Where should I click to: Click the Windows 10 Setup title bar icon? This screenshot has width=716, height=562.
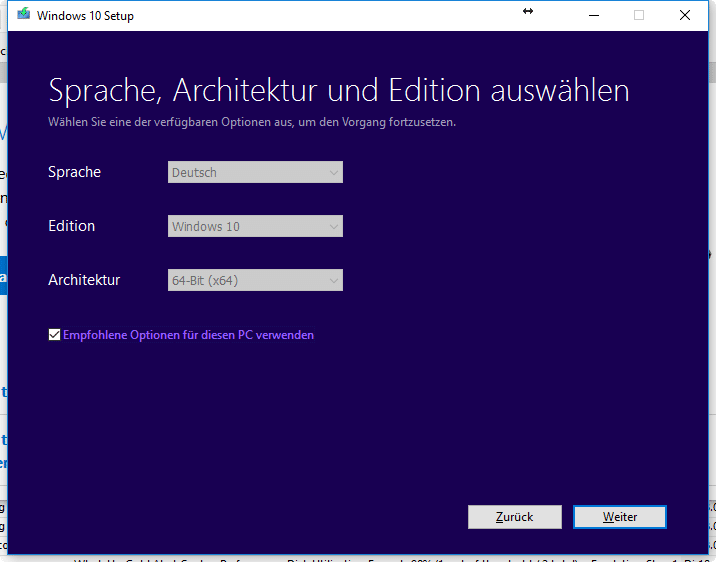pos(24,15)
